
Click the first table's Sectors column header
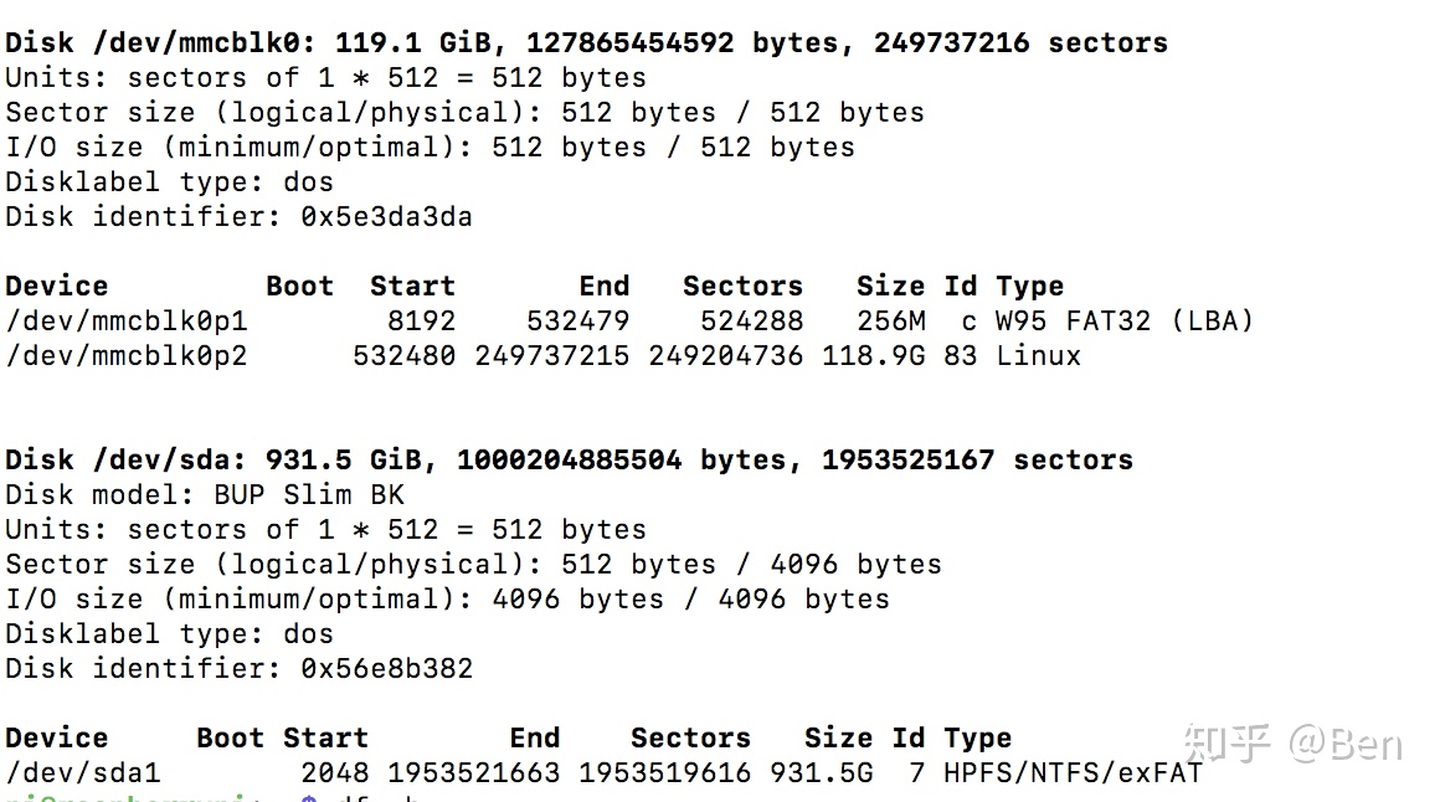point(742,287)
